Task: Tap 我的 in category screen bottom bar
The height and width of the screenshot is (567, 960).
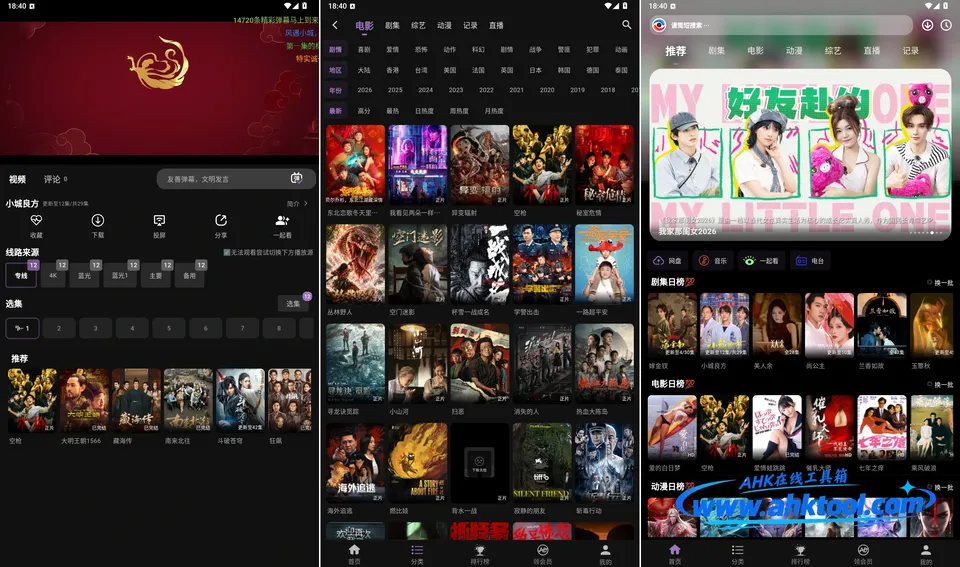Action: (605, 554)
